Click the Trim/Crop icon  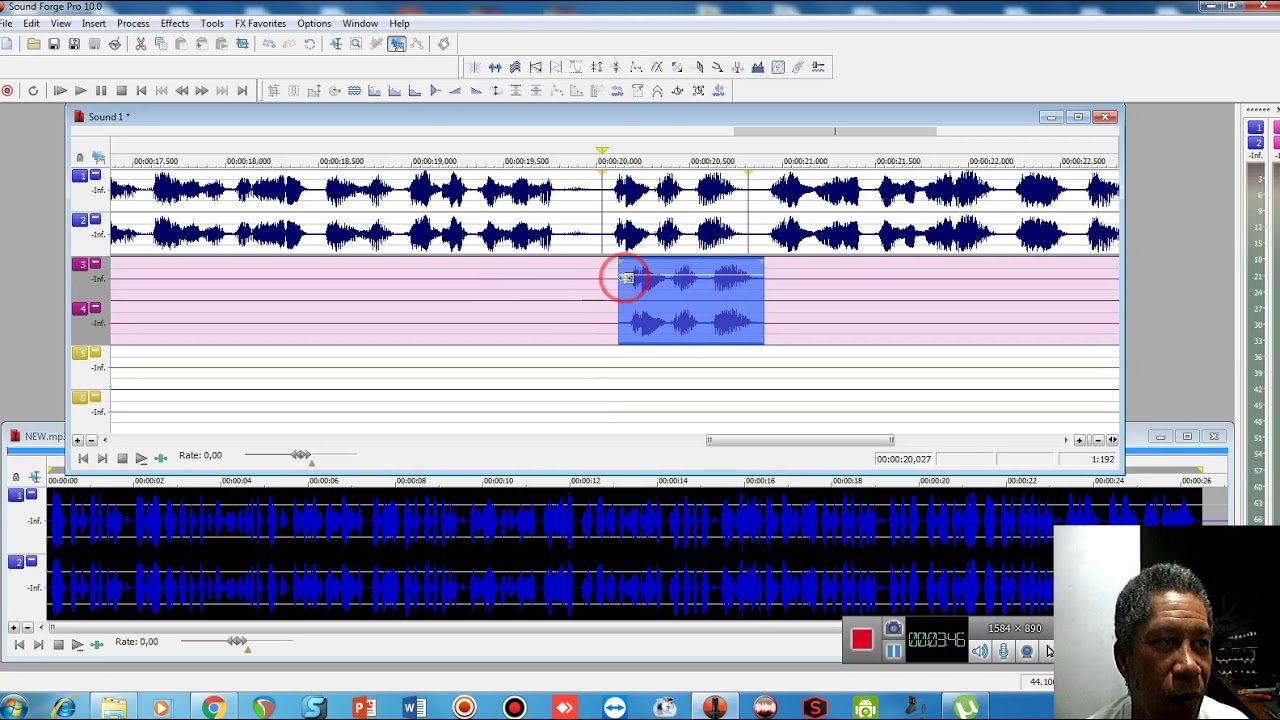click(x=242, y=44)
